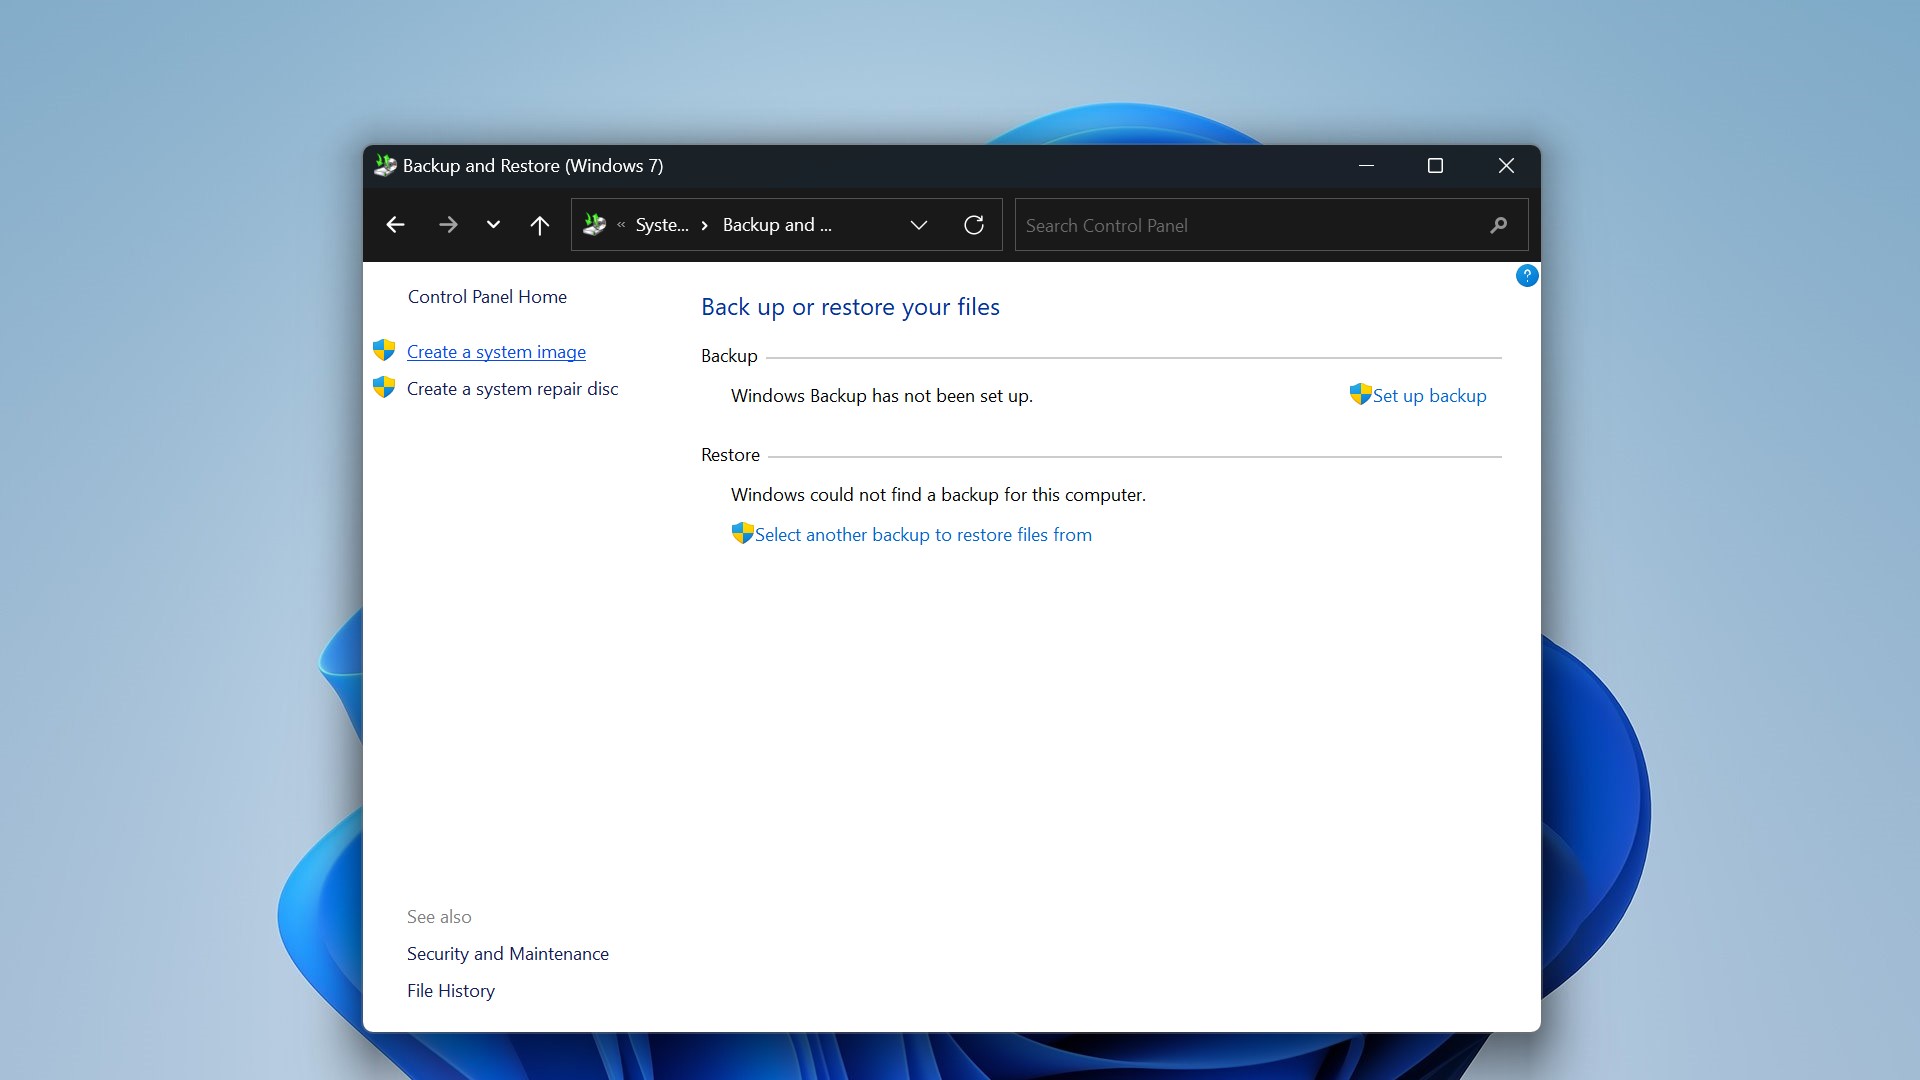Viewport: 1920px width, 1080px height.
Task: Open Security and Maintenance
Action: (508, 954)
